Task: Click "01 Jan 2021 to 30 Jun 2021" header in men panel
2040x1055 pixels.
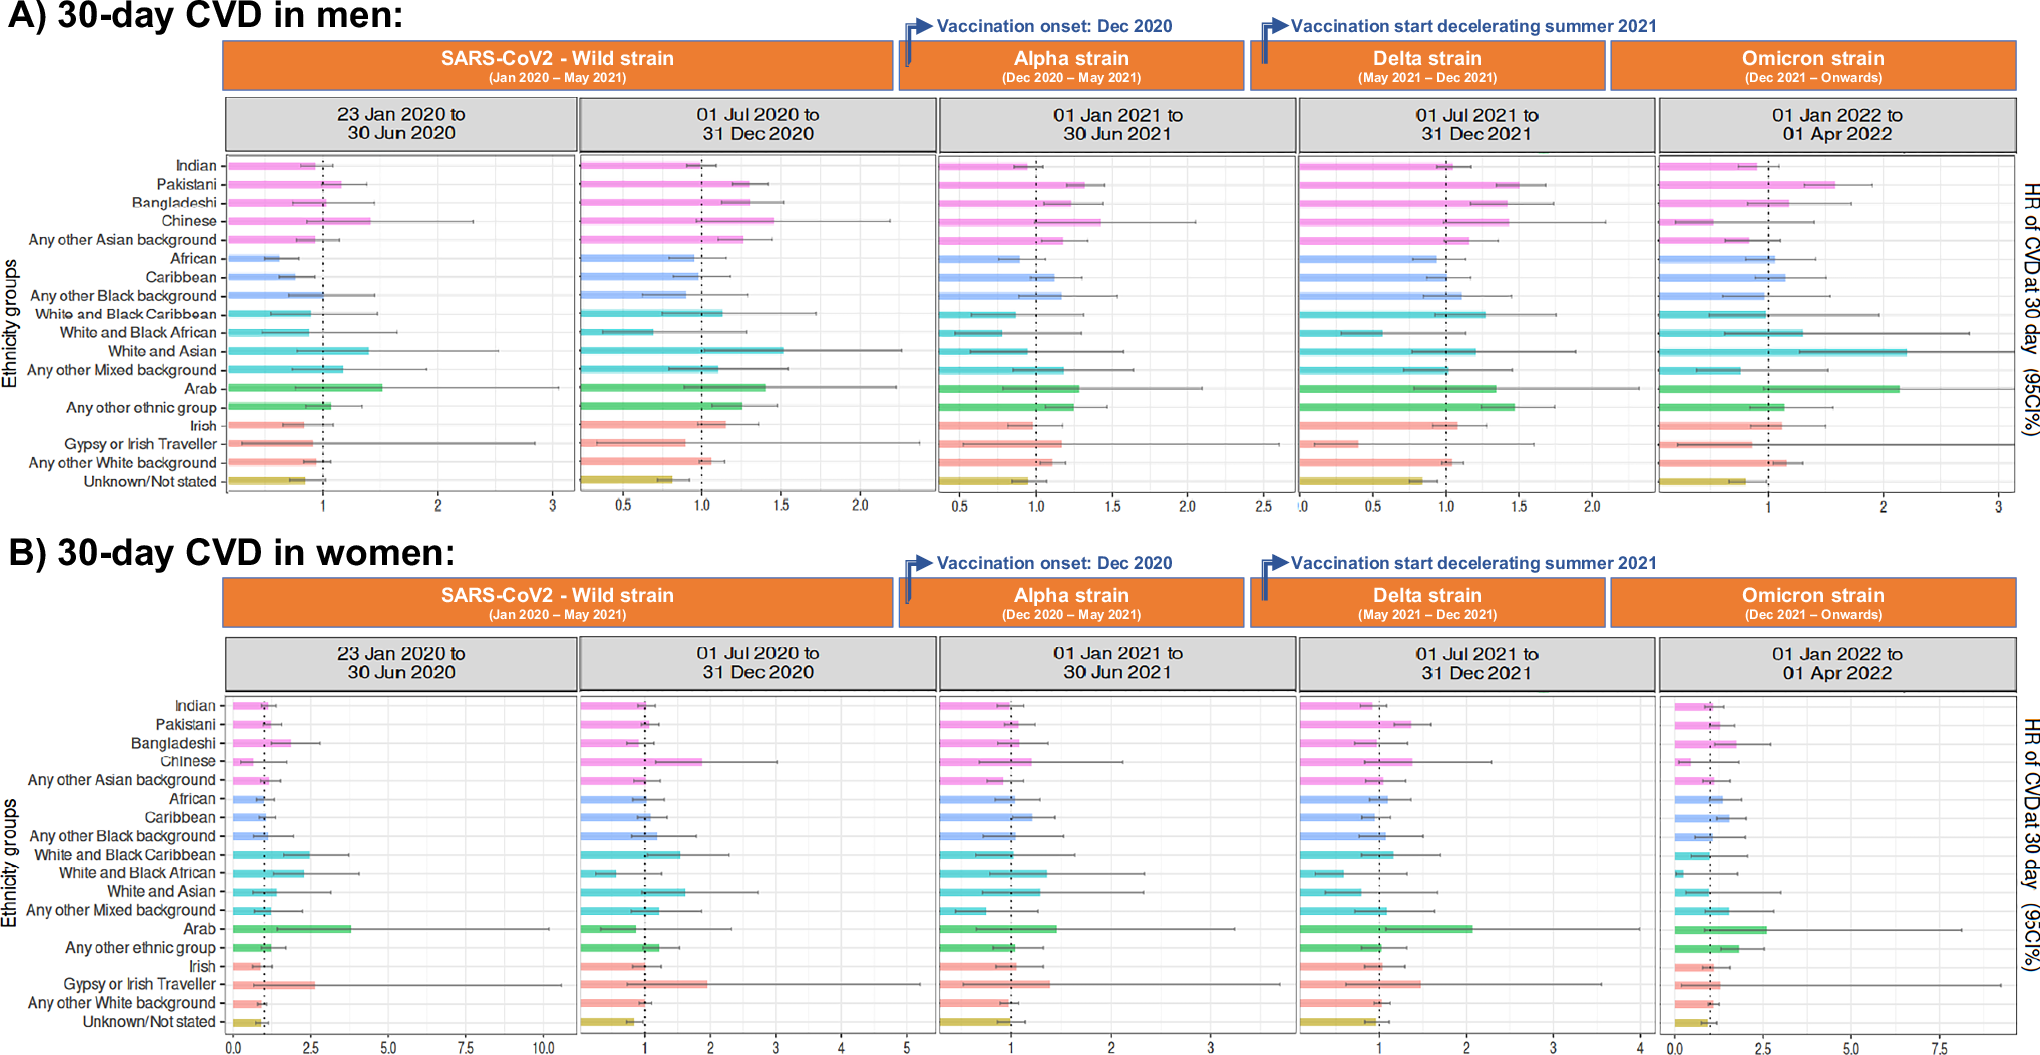Action: click(x=1117, y=124)
